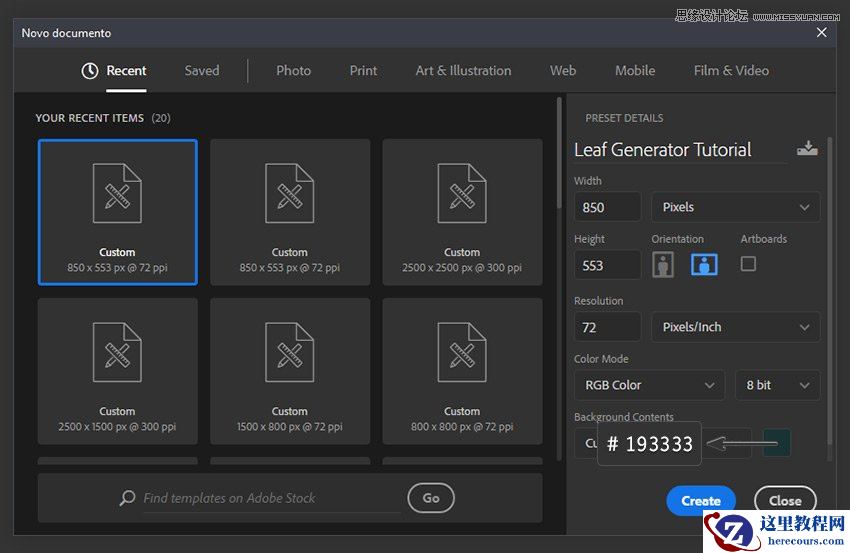The image size is (850, 553).
Task: Click the background color swatch
Action: point(777,442)
